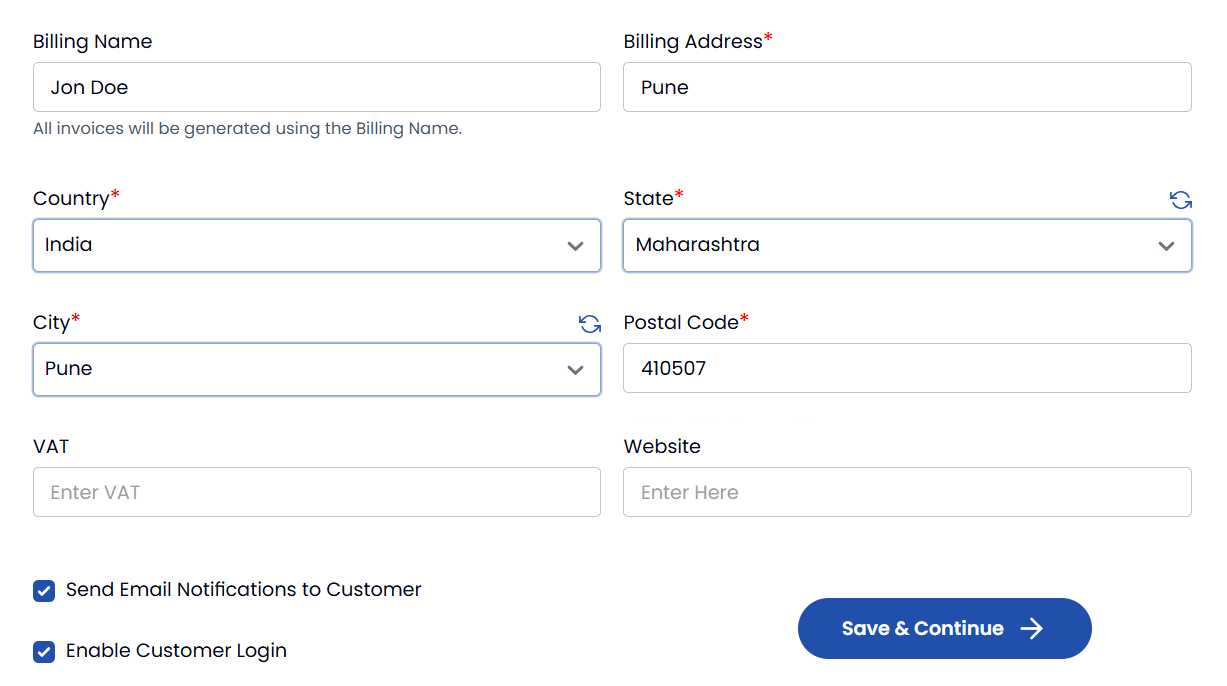This screenshot has height=686, width=1227.
Task: Click the Save & Continue button
Action: coord(944,629)
